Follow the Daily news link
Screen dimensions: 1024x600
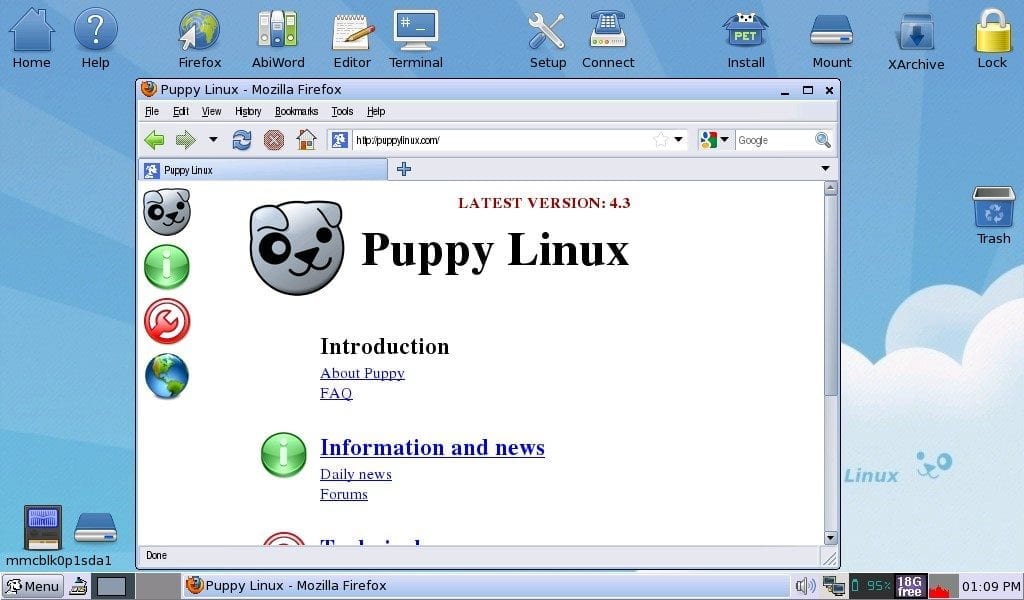pos(356,474)
